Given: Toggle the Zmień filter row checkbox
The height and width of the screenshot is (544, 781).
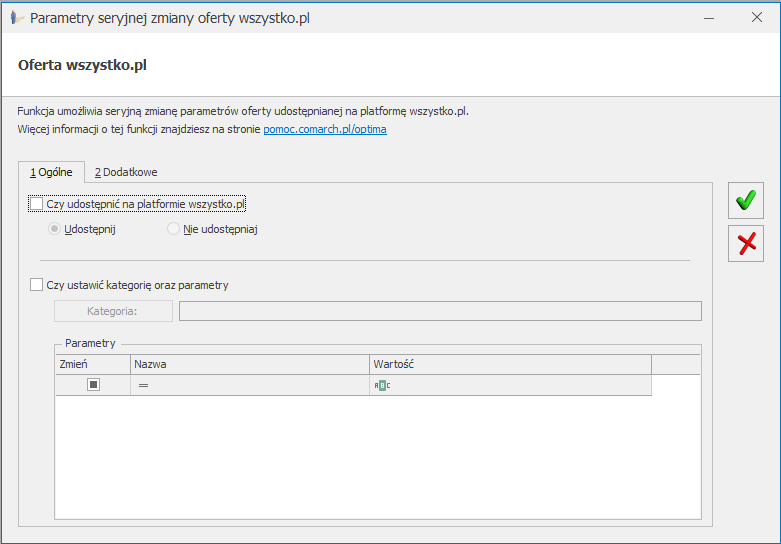Looking at the screenshot, I should tap(93, 385).
